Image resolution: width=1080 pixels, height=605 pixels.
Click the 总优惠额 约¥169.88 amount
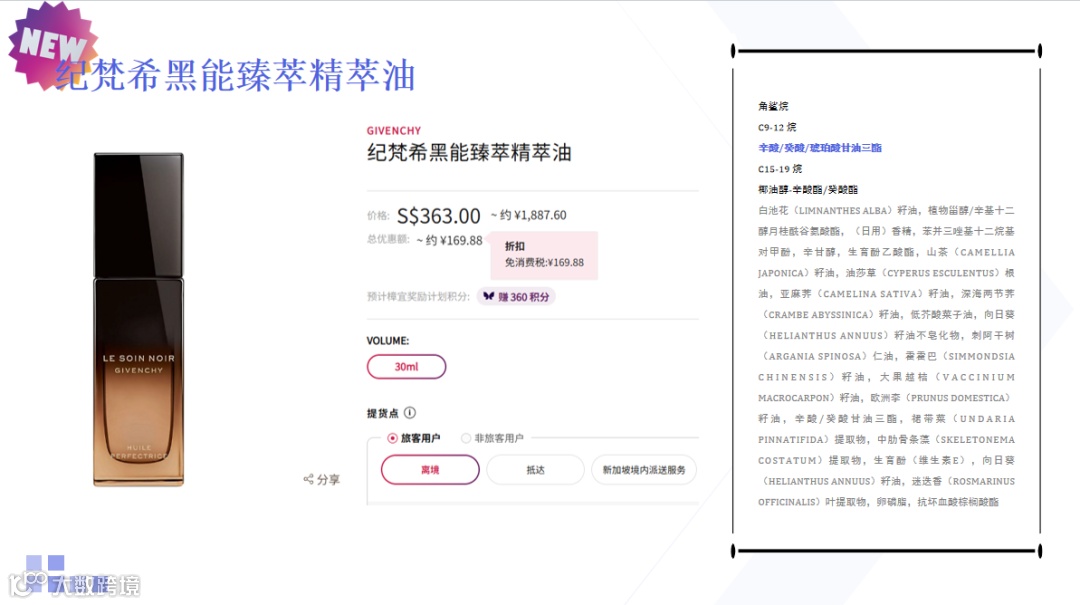(449, 240)
